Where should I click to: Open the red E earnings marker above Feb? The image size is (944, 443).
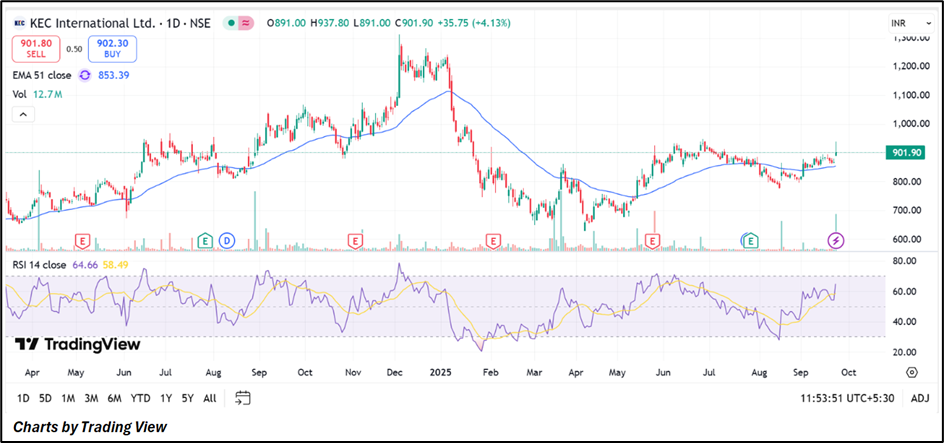[494, 241]
